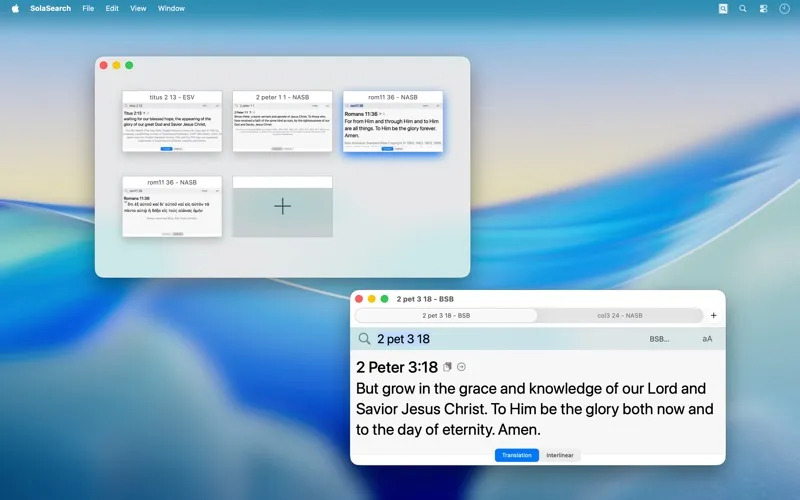Click the window title '2 pet 3 18 - BSB'
The width and height of the screenshot is (800, 500).
coord(425,299)
